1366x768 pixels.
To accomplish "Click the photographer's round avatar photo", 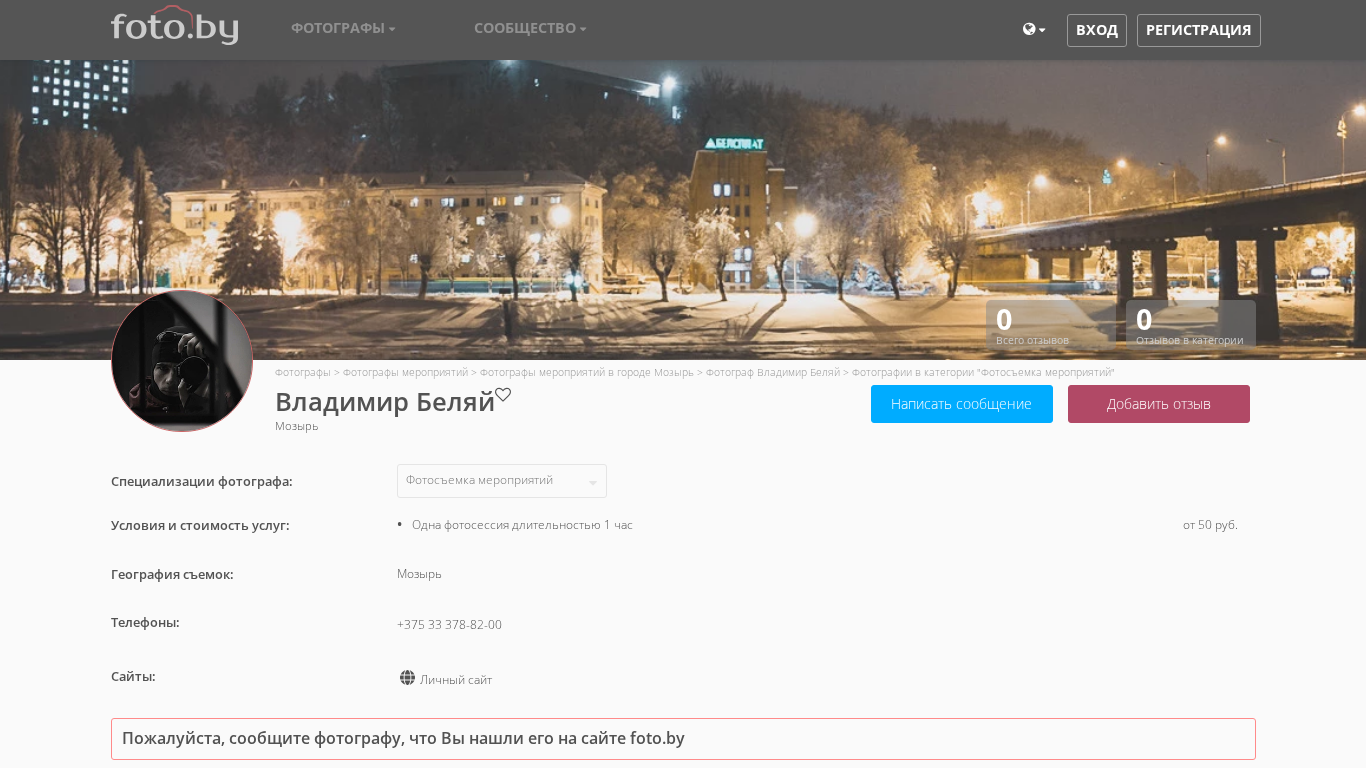I will (x=182, y=361).
